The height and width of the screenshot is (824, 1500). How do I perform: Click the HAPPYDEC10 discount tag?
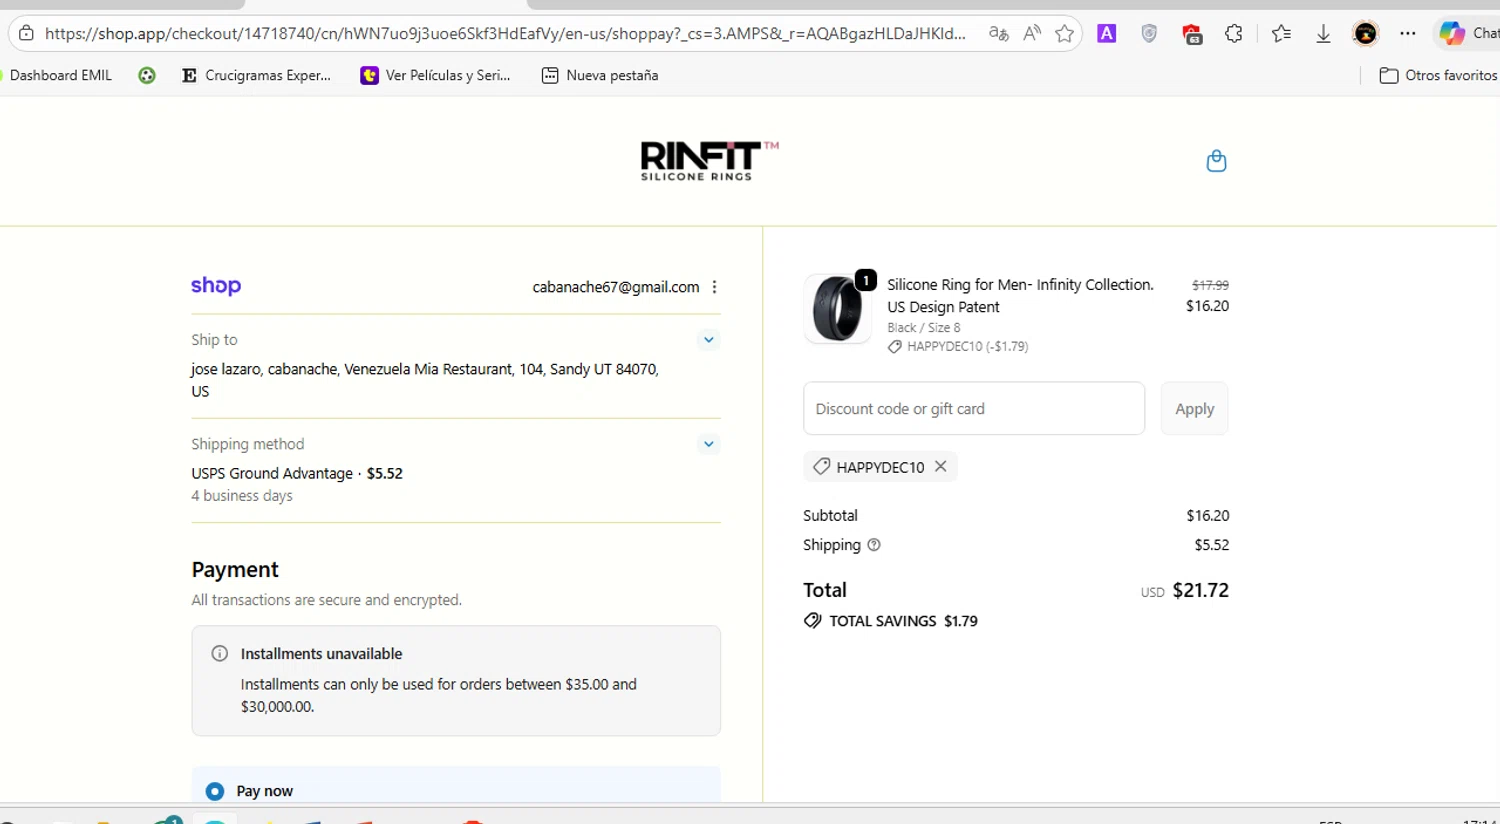[880, 466]
